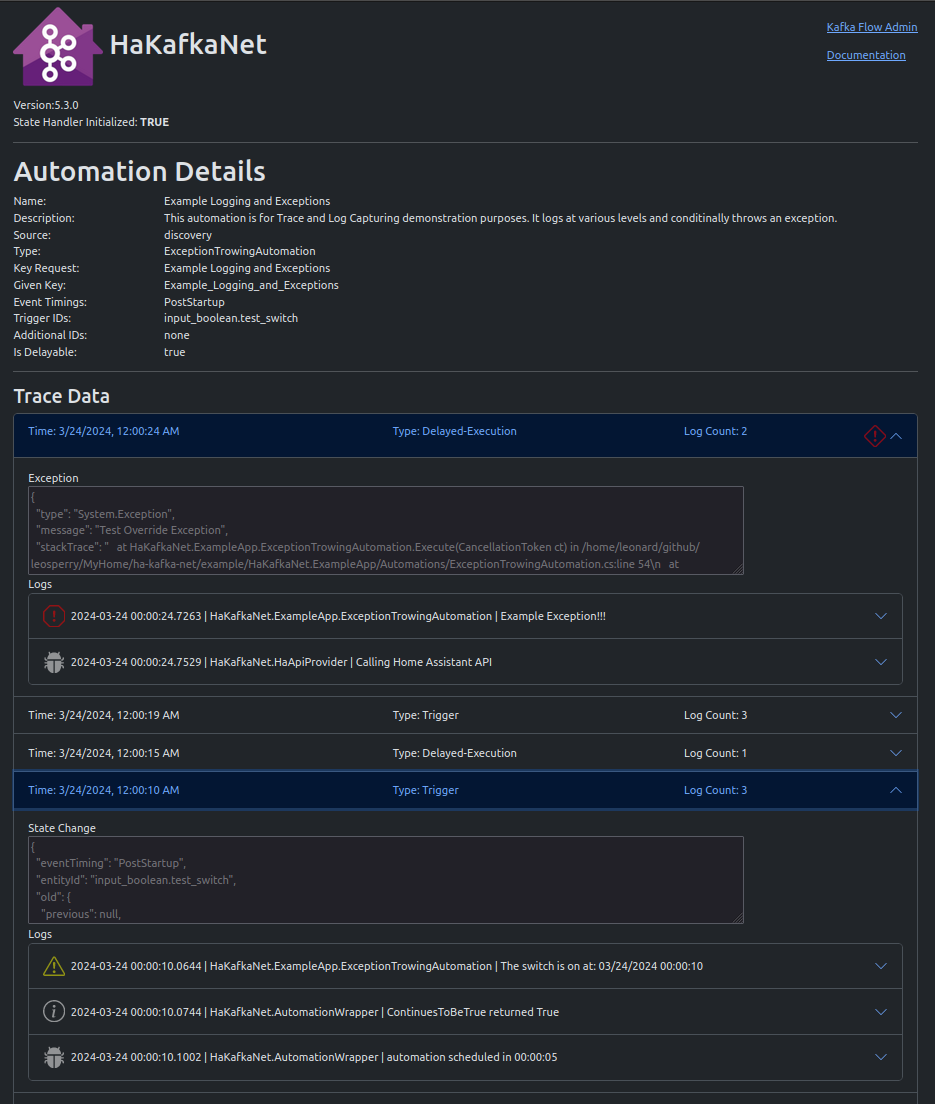935x1104 pixels.
Task: Click 'Type: Delayed-Execution' in 12:00:15 row
Action: click(x=454, y=753)
